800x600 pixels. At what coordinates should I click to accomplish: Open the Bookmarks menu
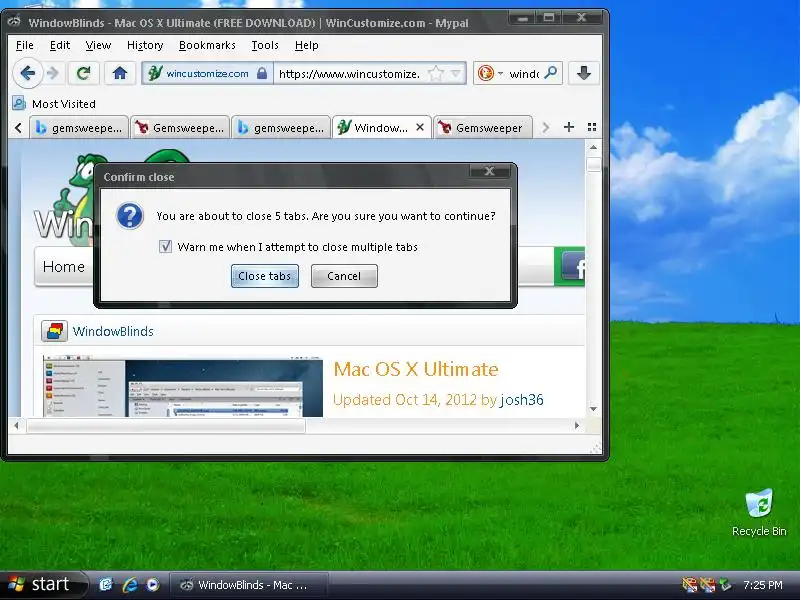[x=207, y=45]
